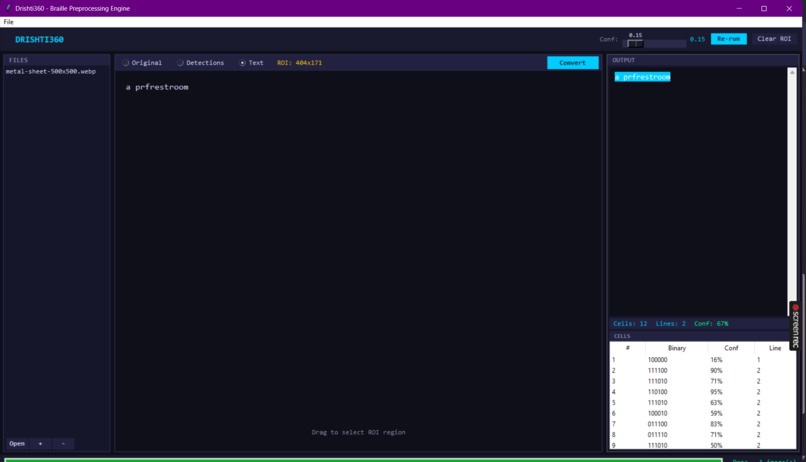
Task: Click the Re-run button
Action: point(728,39)
